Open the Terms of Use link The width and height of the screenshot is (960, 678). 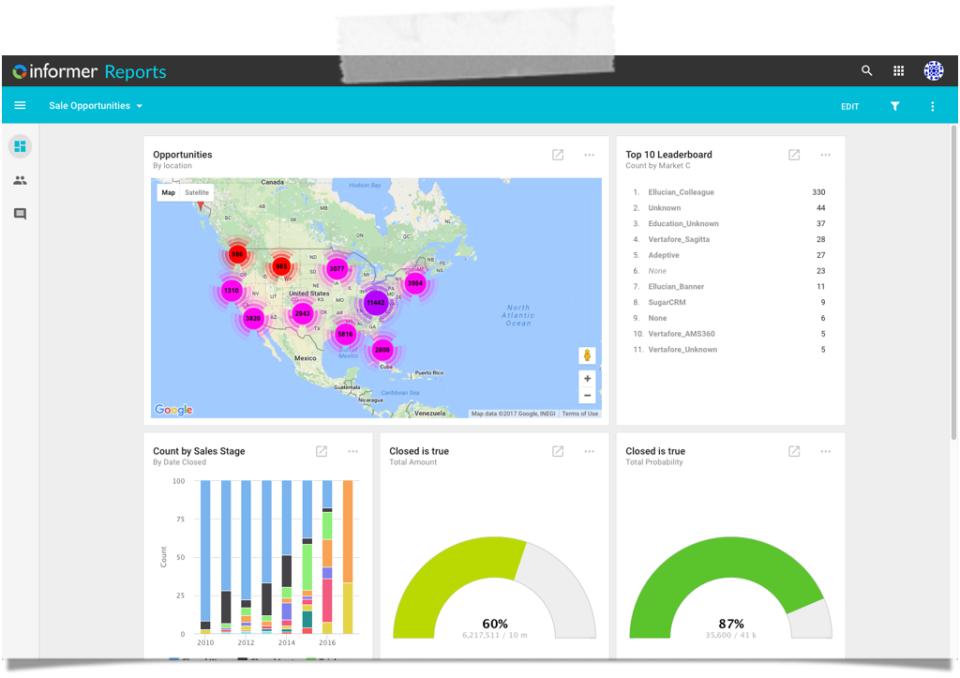(x=580, y=414)
